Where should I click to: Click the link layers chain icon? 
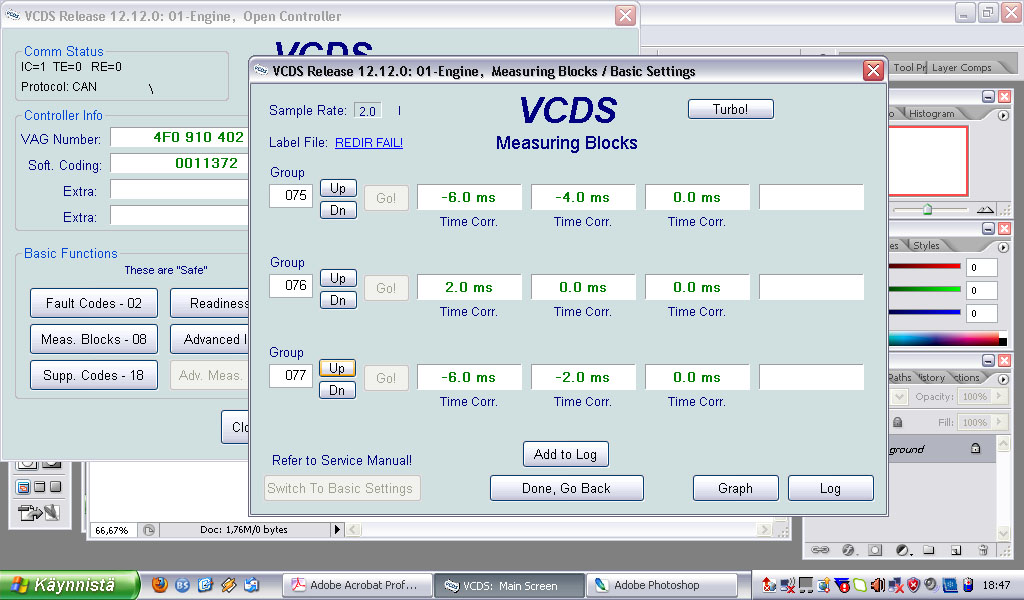tap(820, 550)
